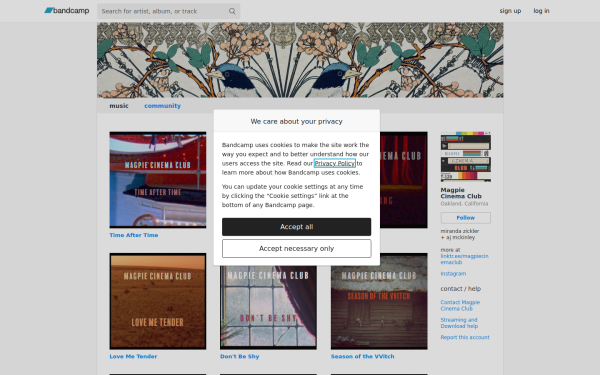Click the Bandcamp logo
Image resolution: width=600 pixels, height=375 pixels.
point(67,11)
